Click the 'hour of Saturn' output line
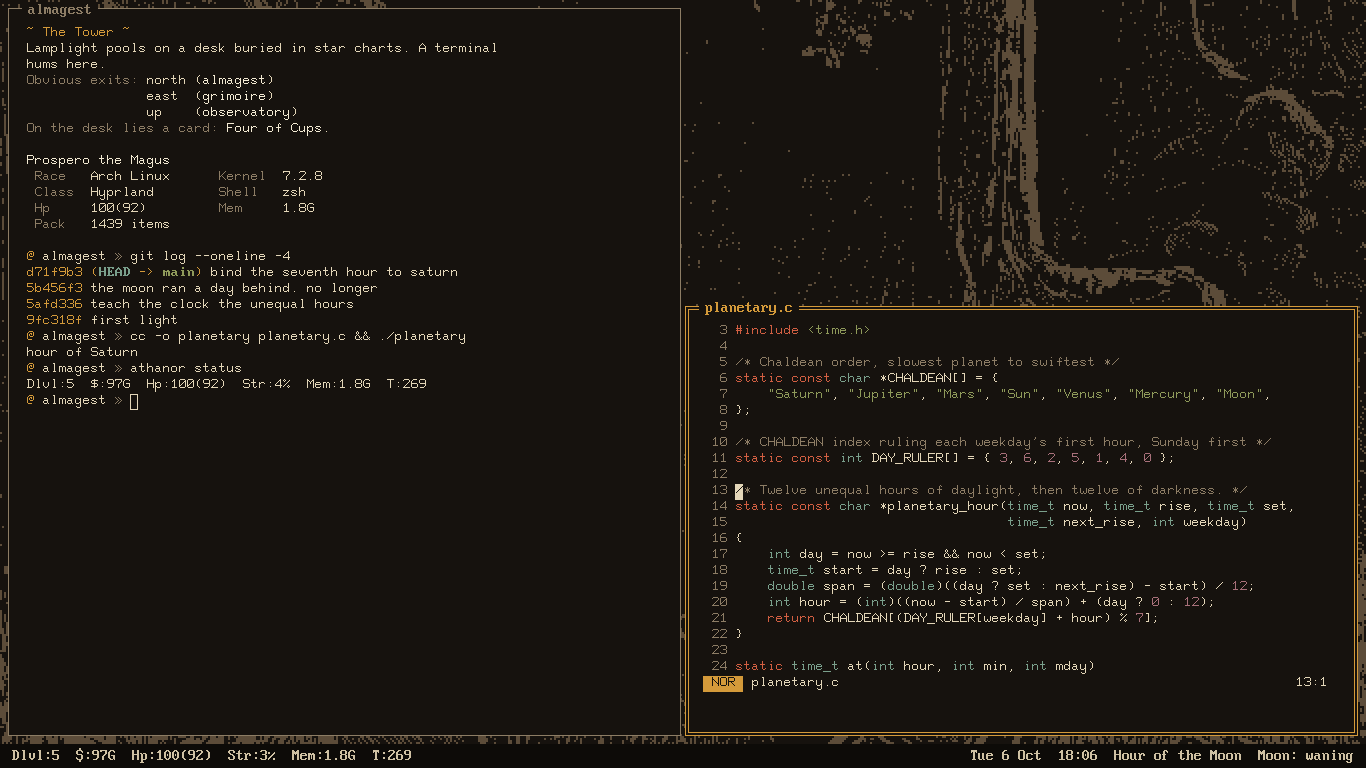Viewport: 1366px width, 768px height. pyautogui.click(x=82, y=352)
